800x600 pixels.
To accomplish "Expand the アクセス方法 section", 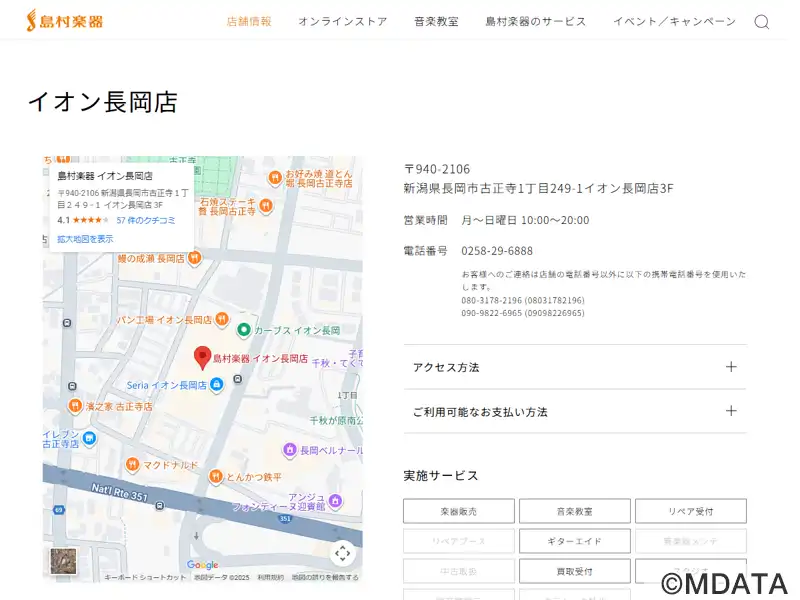I will point(575,367).
